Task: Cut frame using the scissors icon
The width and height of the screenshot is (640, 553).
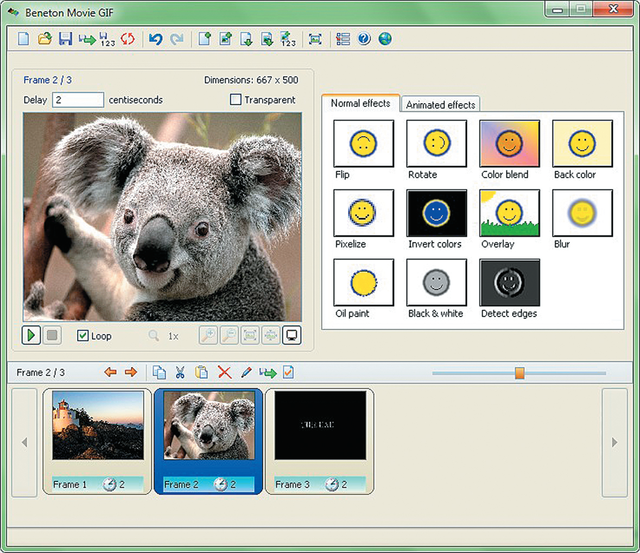Action: tap(180, 372)
